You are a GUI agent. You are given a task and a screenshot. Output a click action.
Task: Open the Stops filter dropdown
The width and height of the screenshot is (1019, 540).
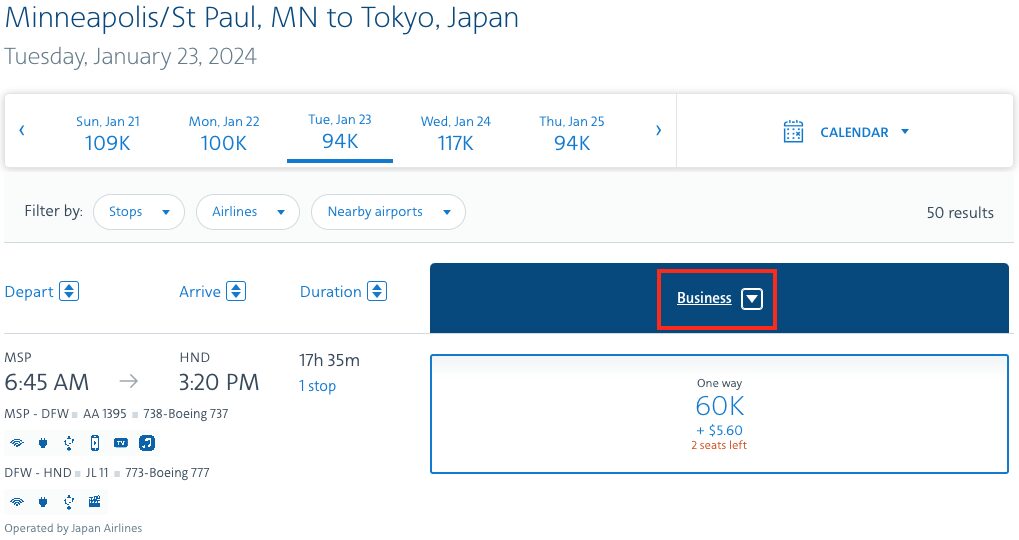pos(139,212)
